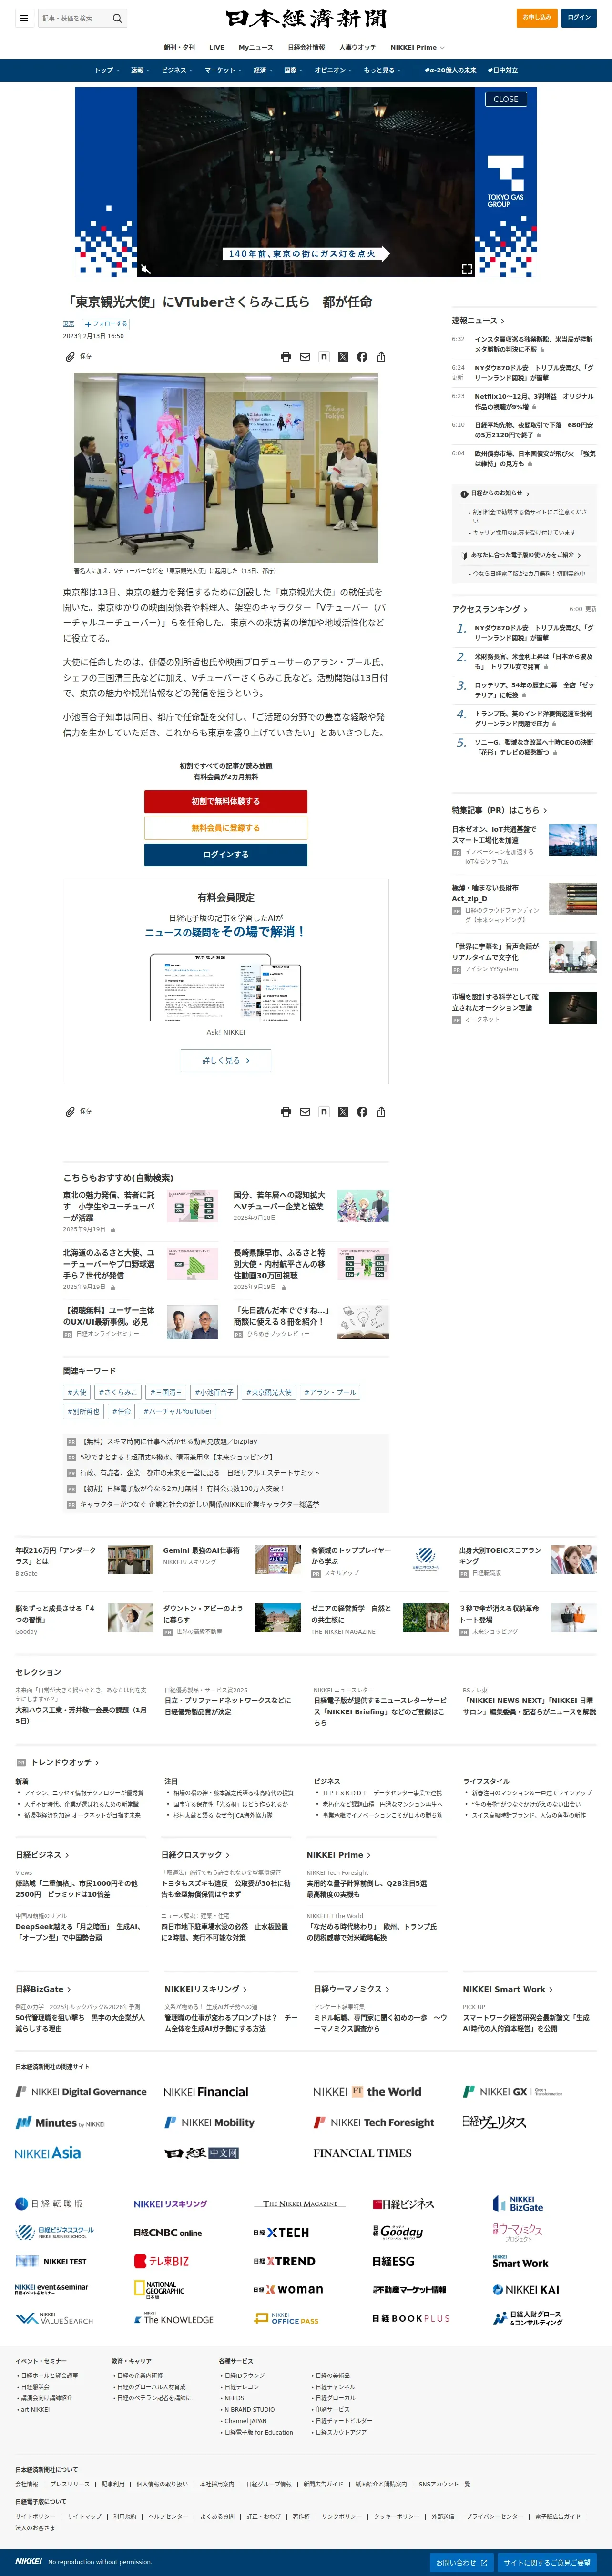This screenshot has height=2576, width=612.
Task: Open NIKKEI Financial logo link
Action: click(206, 2092)
